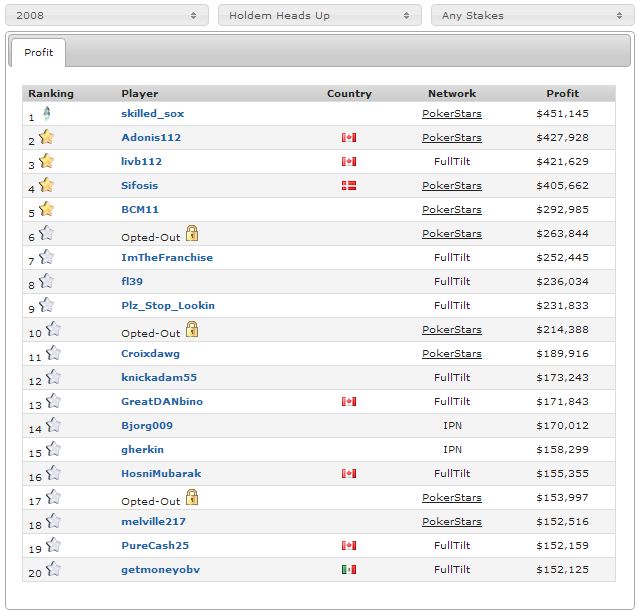Open the 2008 year dropdown
642x612 pixels.
pos(107,16)
